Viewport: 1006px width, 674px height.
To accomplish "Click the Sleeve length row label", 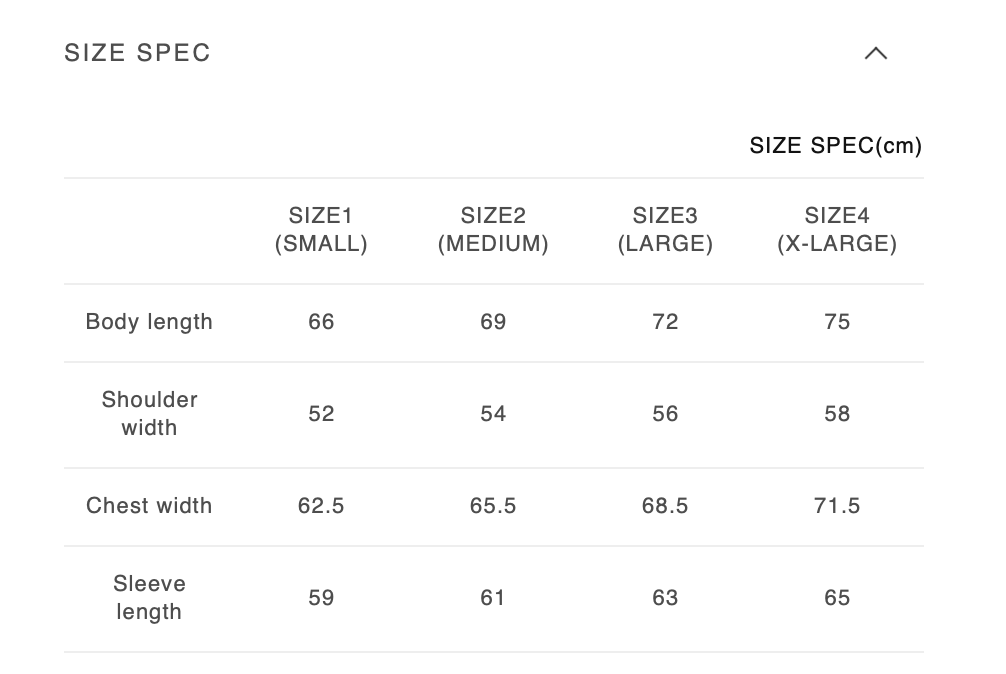I will coord(149,598).
